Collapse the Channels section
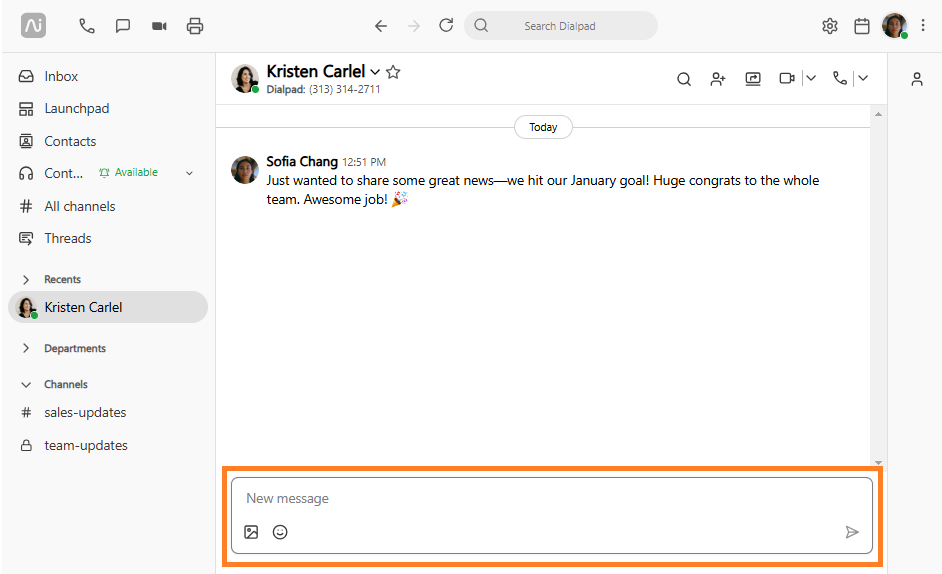The height and width of the screenshot is (574, 942). tap(26, 385)
